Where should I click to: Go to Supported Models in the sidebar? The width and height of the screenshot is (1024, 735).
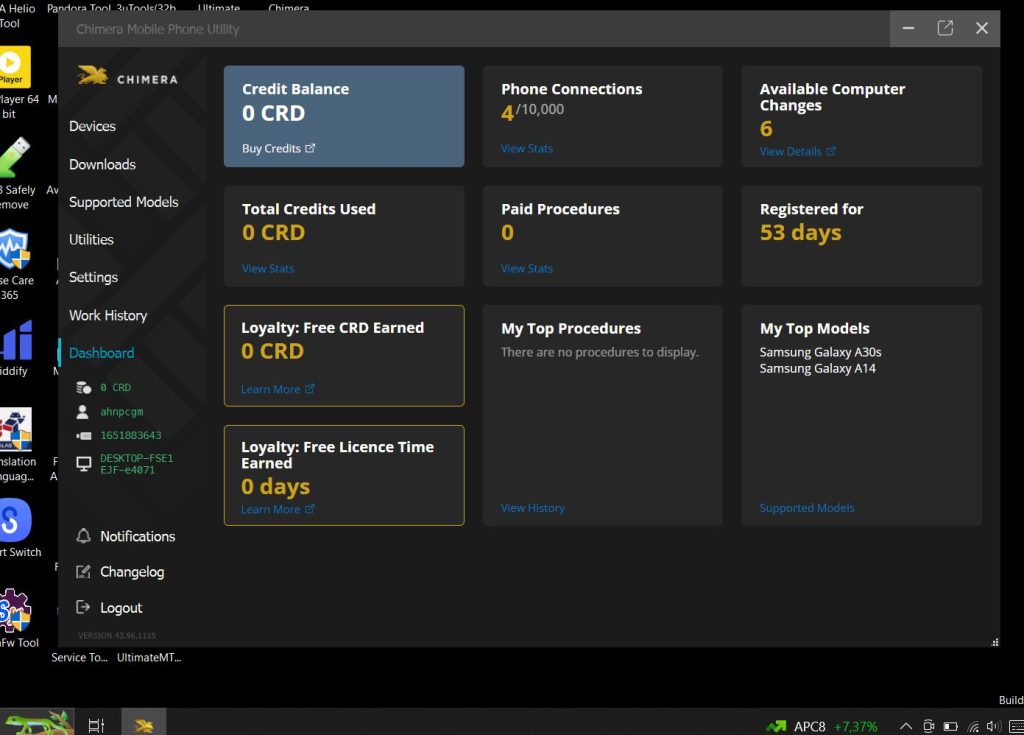tap(123, 202)
